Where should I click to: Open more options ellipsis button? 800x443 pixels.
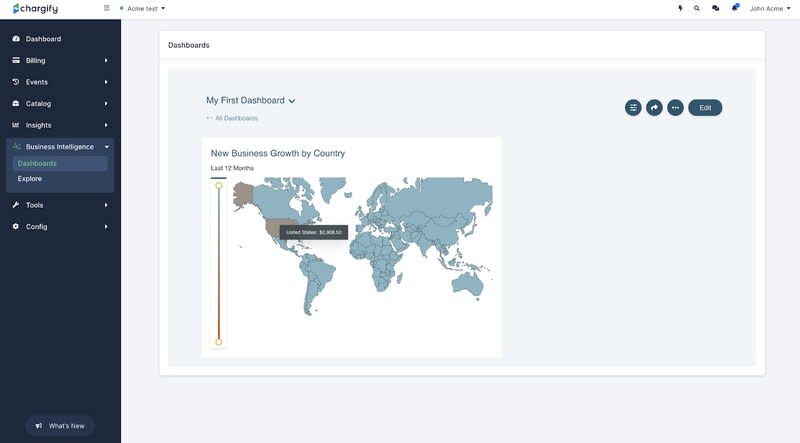click(675, 108)
